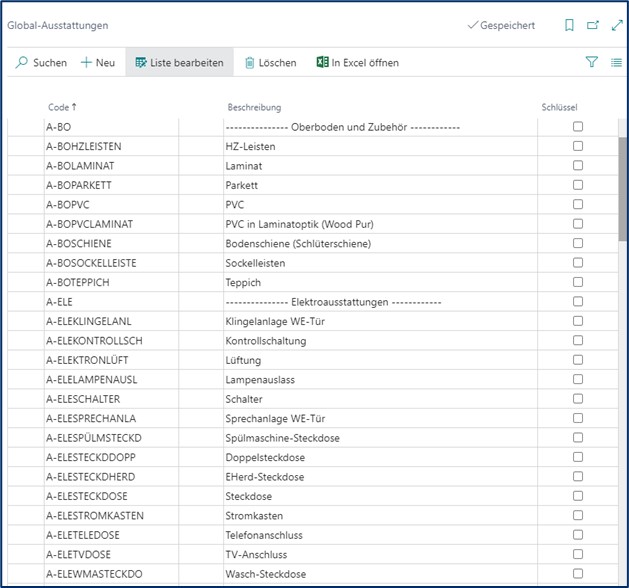Viewport: 629px width, 588px height.
Task: Select description cell 'Telefonanschluss'
Action: click(264, 535)
